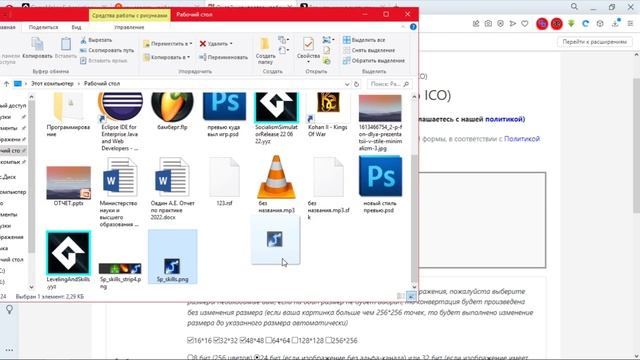The width and height of the screenshot is (640, 360).
Task: Check the 64*64 size checkbox
Action: [x=269, y=340]
